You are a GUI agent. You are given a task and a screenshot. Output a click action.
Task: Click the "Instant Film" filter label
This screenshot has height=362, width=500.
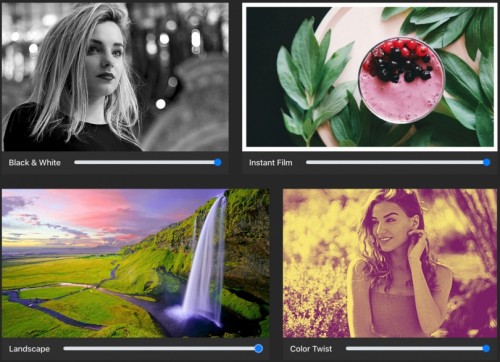tap(271, 163)
